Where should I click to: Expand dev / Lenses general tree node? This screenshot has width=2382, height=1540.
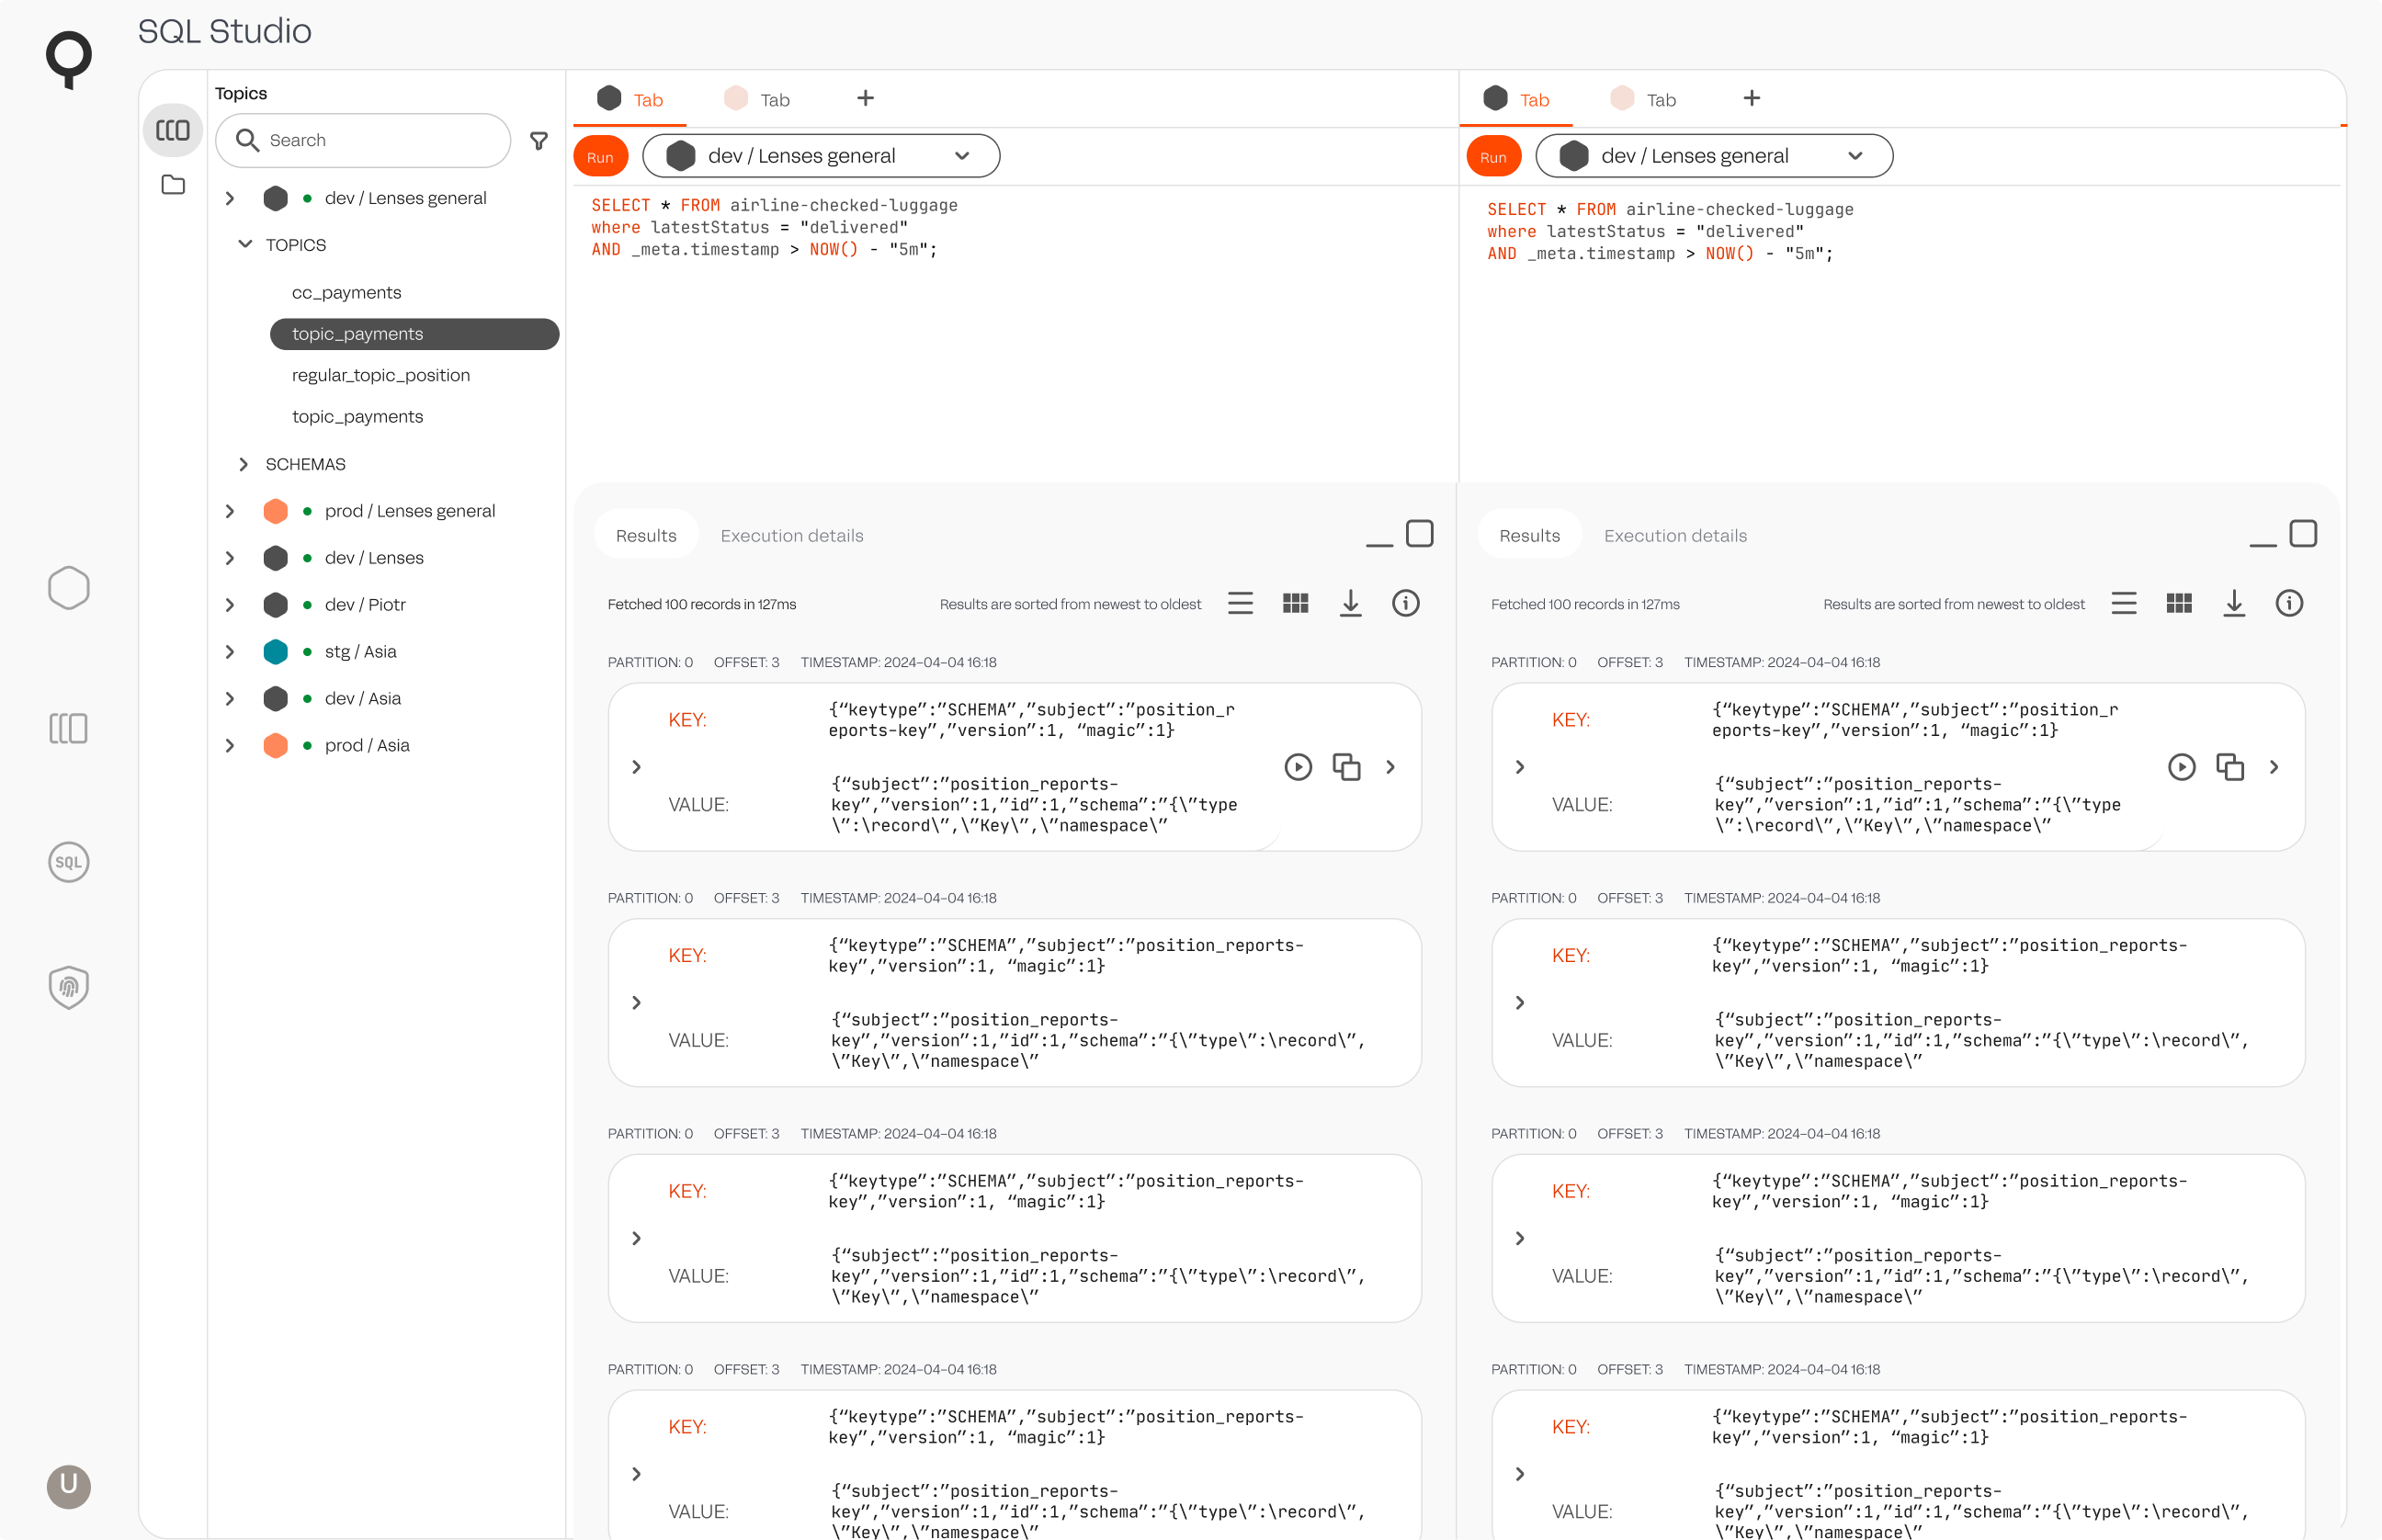(x=230, y=198)
